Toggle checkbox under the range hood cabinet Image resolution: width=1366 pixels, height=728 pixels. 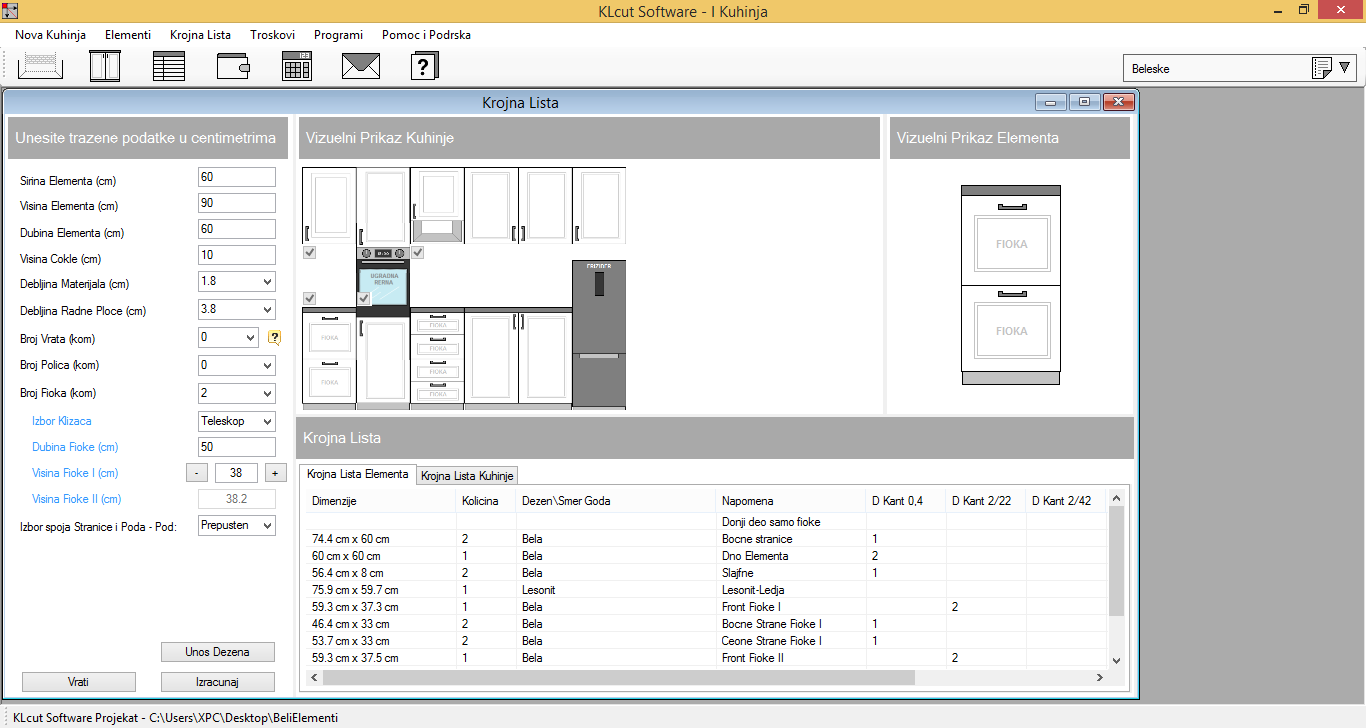(418, 253)
